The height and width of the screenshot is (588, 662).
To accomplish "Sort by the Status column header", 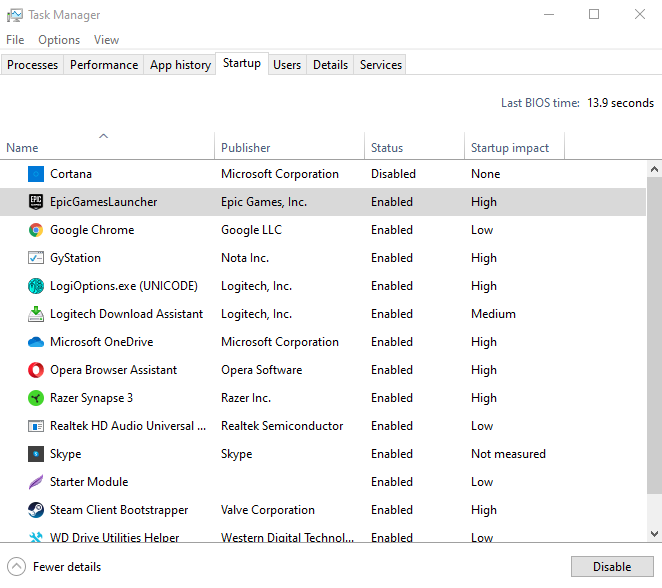I will tap(415, 146).
